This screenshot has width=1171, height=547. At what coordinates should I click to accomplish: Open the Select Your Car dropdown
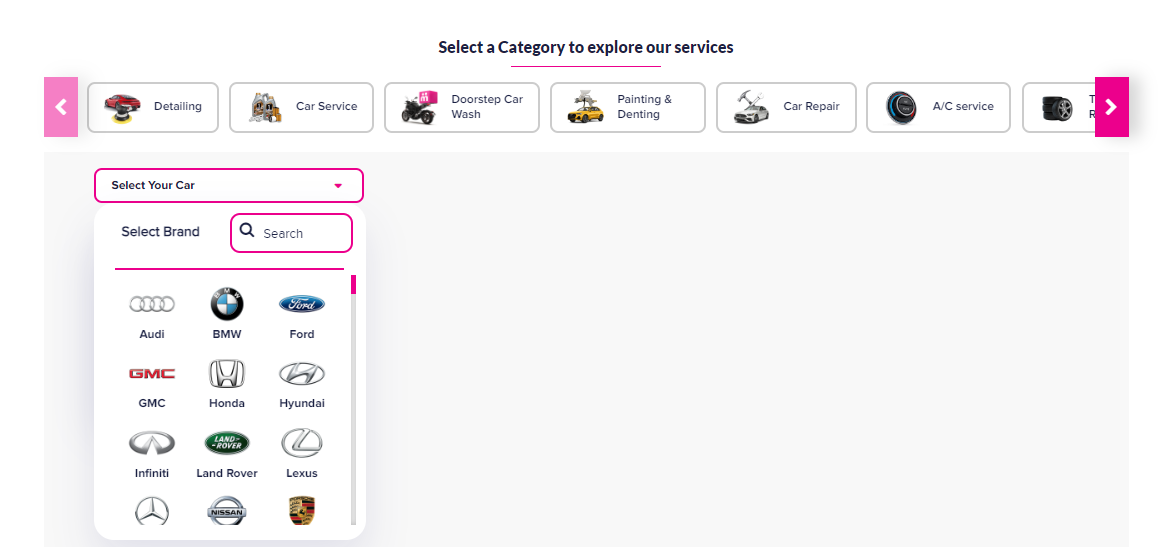coord(228,186)
